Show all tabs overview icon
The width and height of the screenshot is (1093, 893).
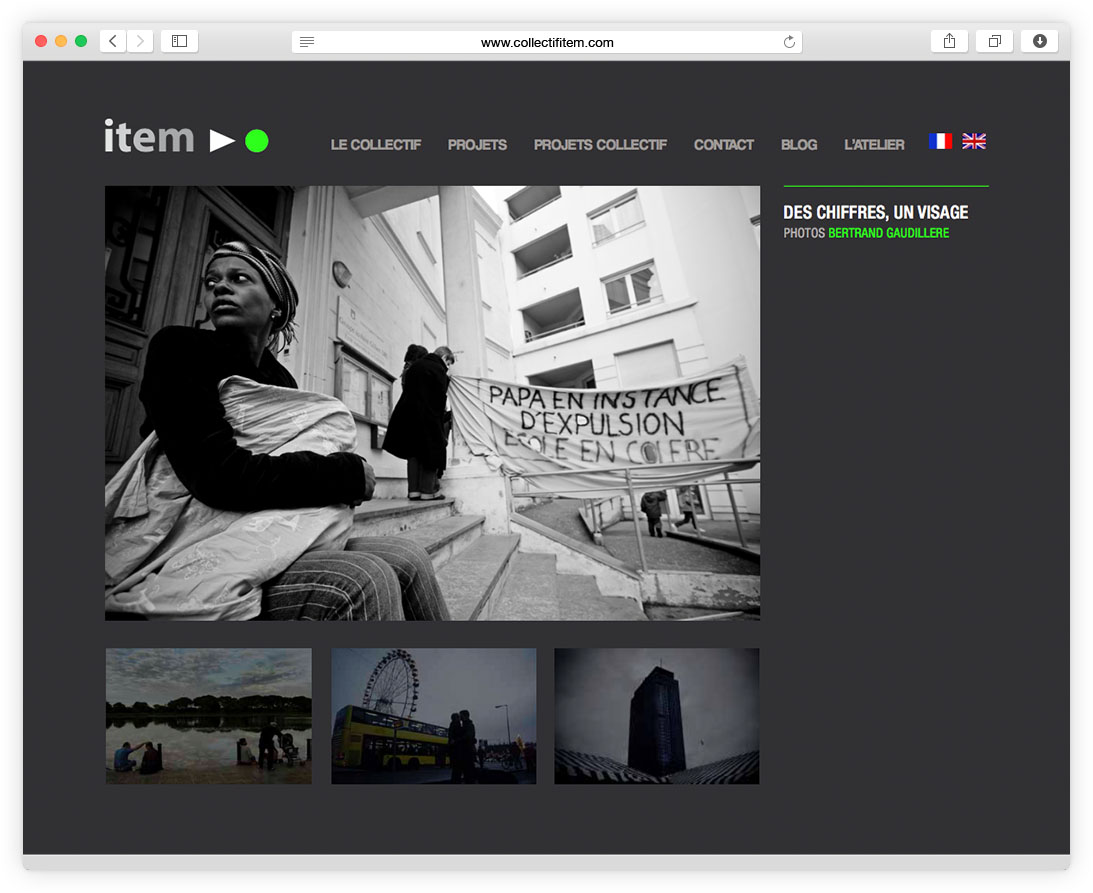point(994,41)
